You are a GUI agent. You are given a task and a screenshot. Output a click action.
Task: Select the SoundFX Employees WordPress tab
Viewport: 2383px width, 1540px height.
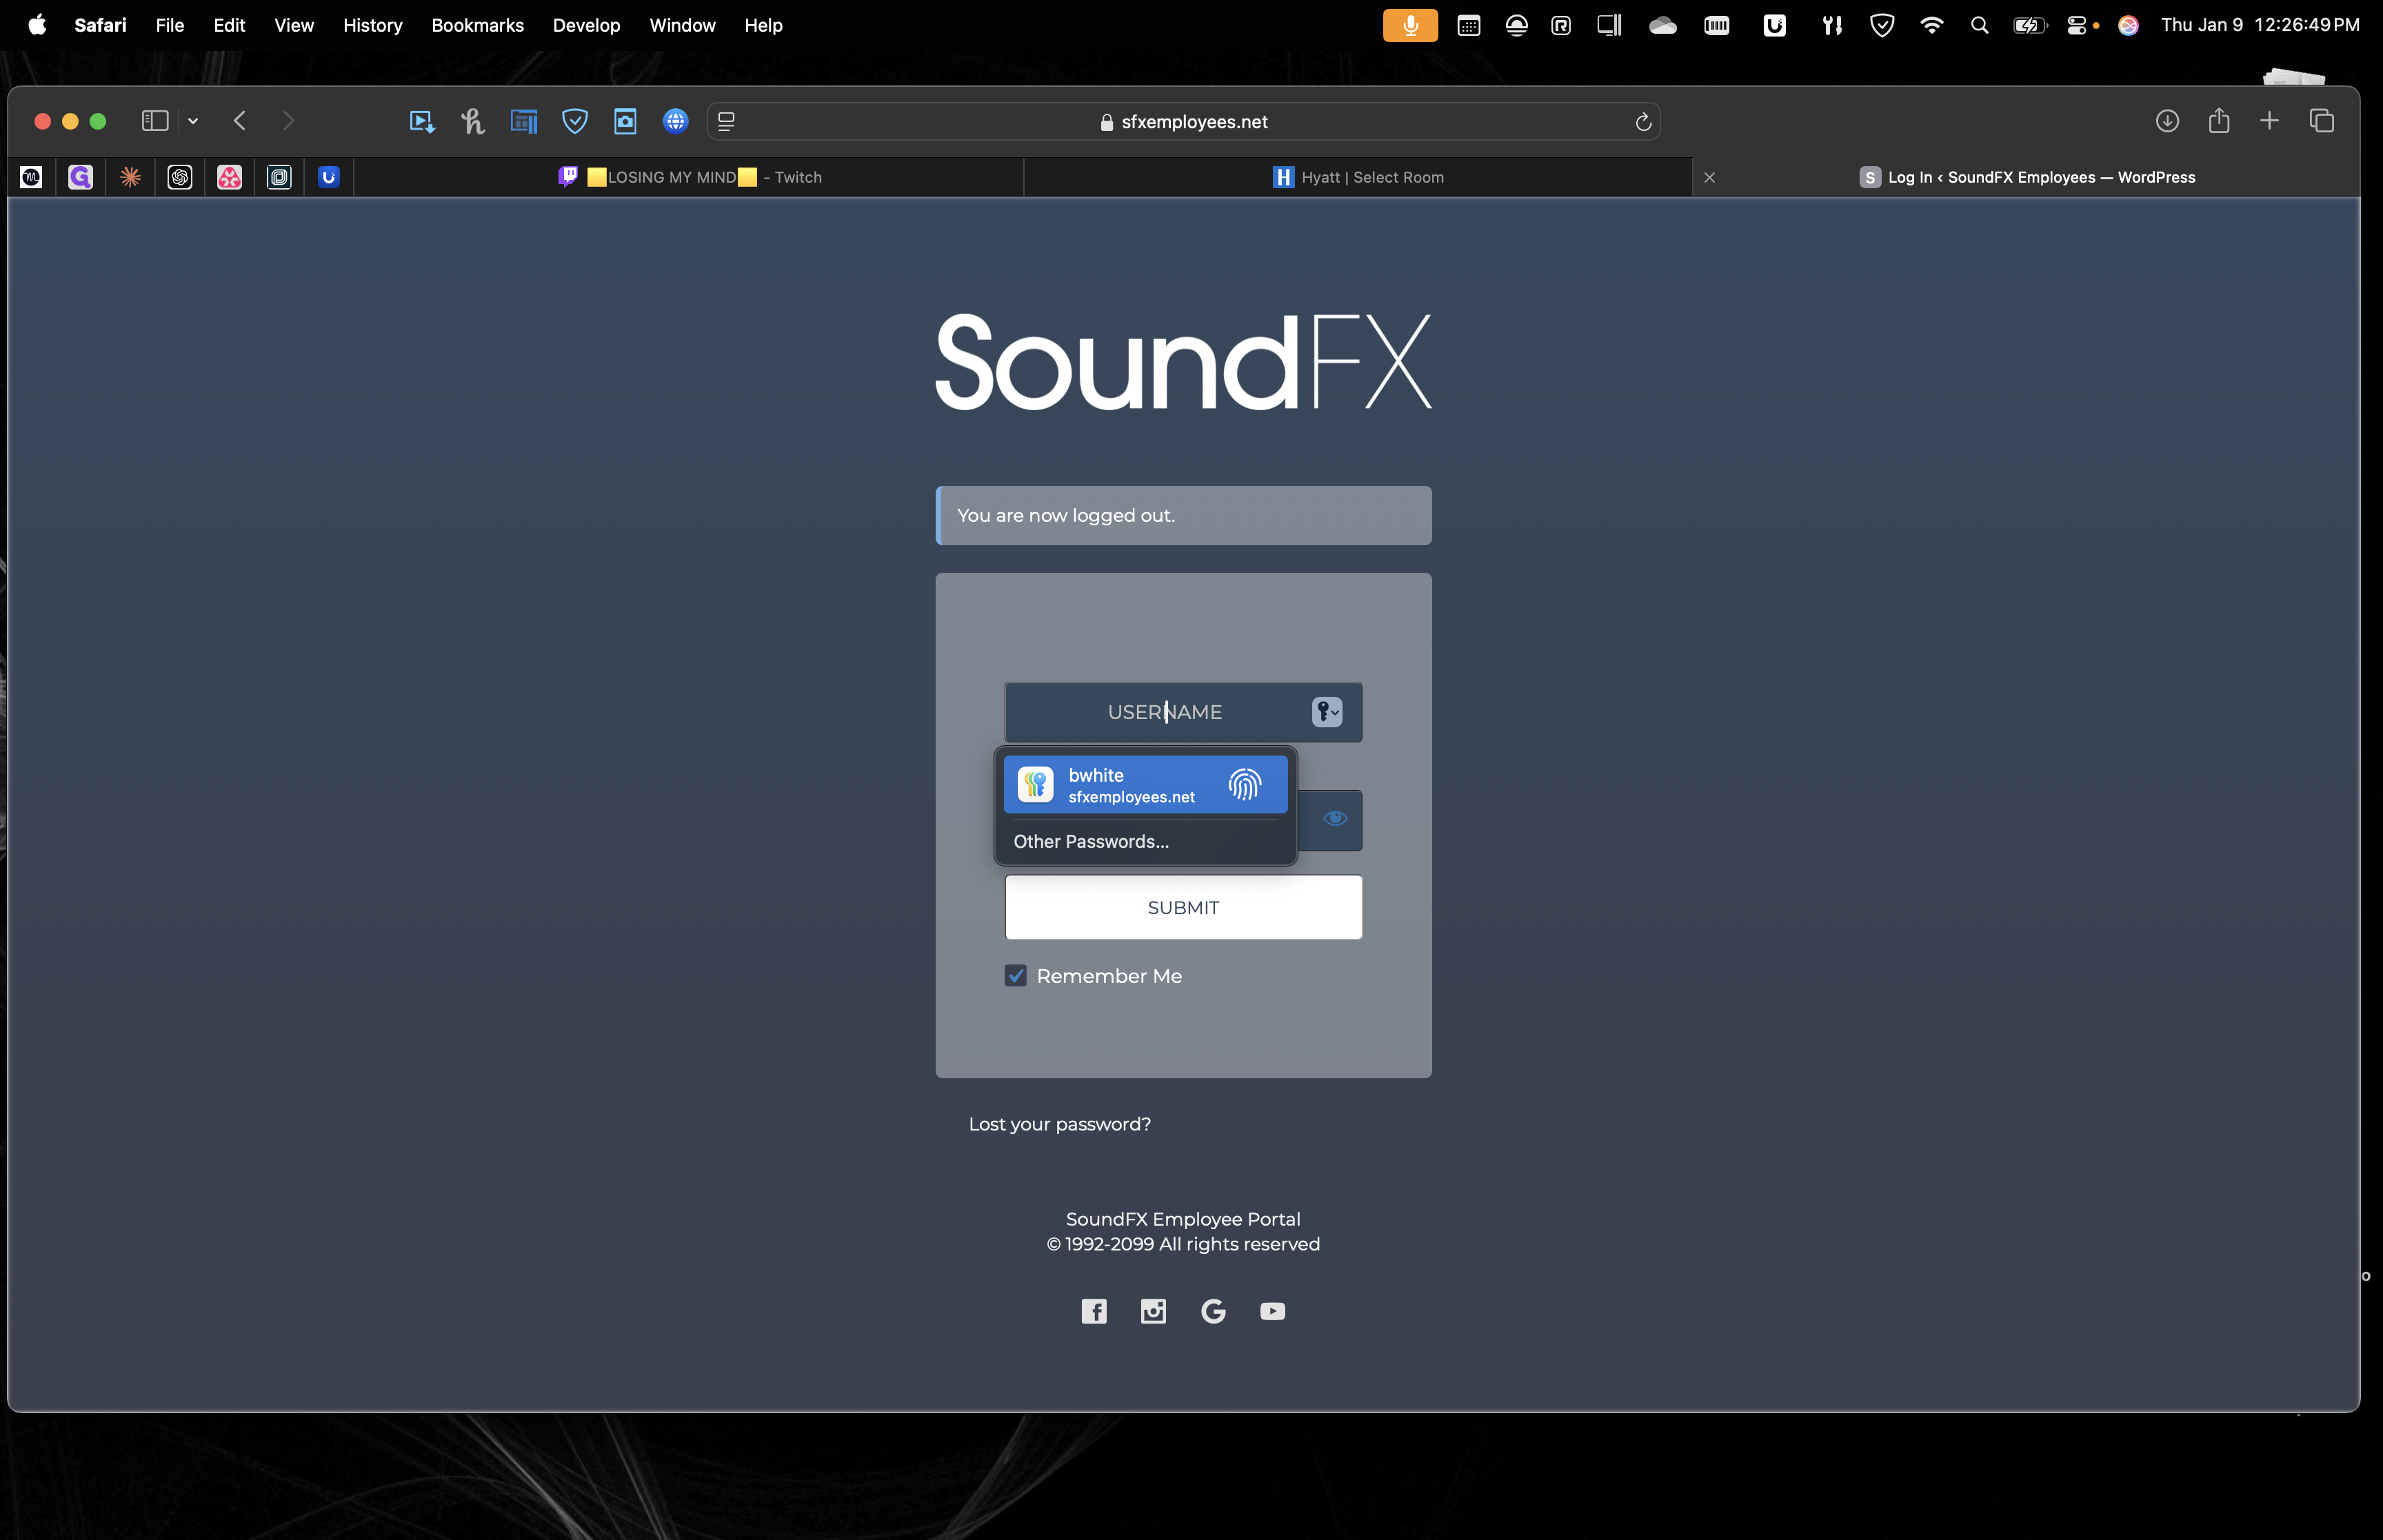tap(2027, 177)
